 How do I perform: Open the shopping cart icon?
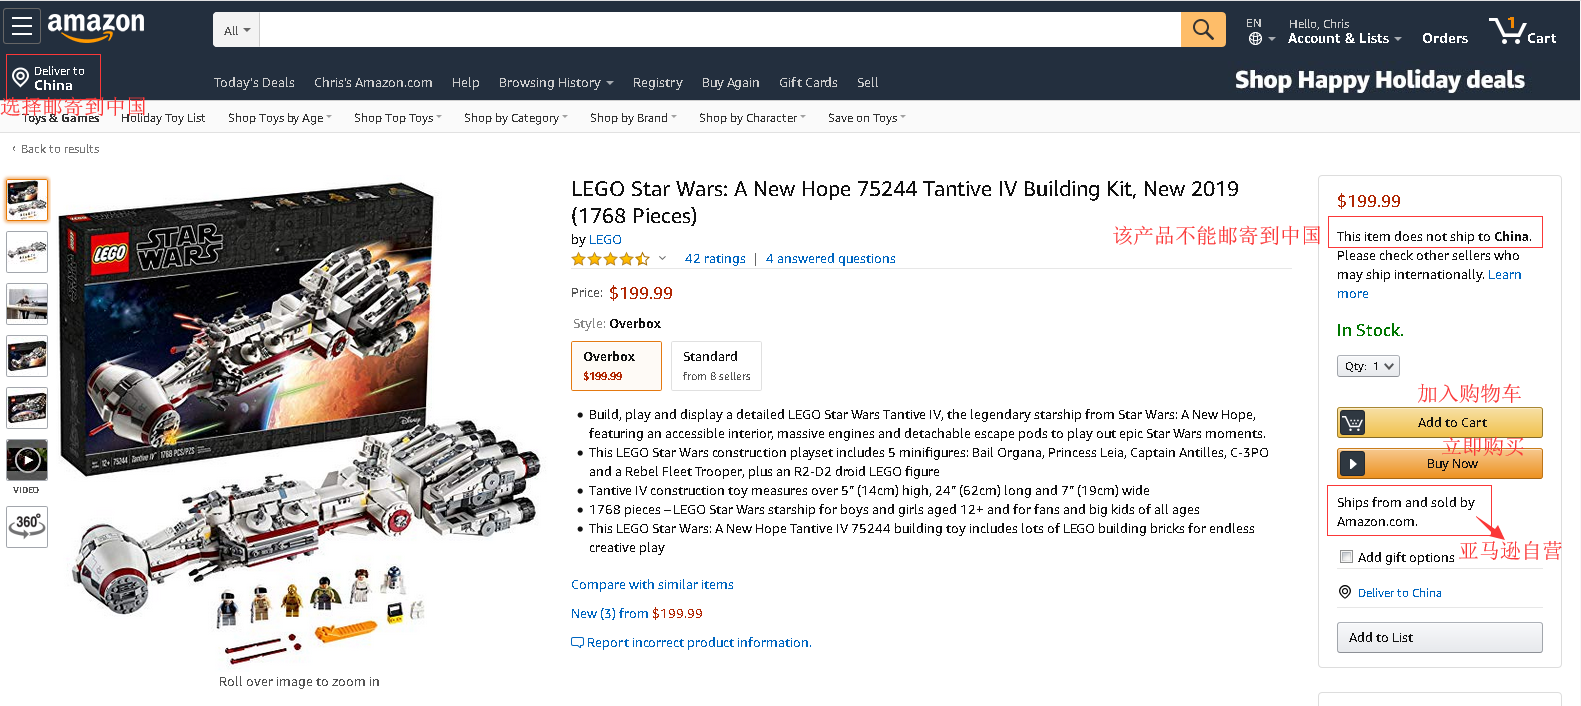1522,31
